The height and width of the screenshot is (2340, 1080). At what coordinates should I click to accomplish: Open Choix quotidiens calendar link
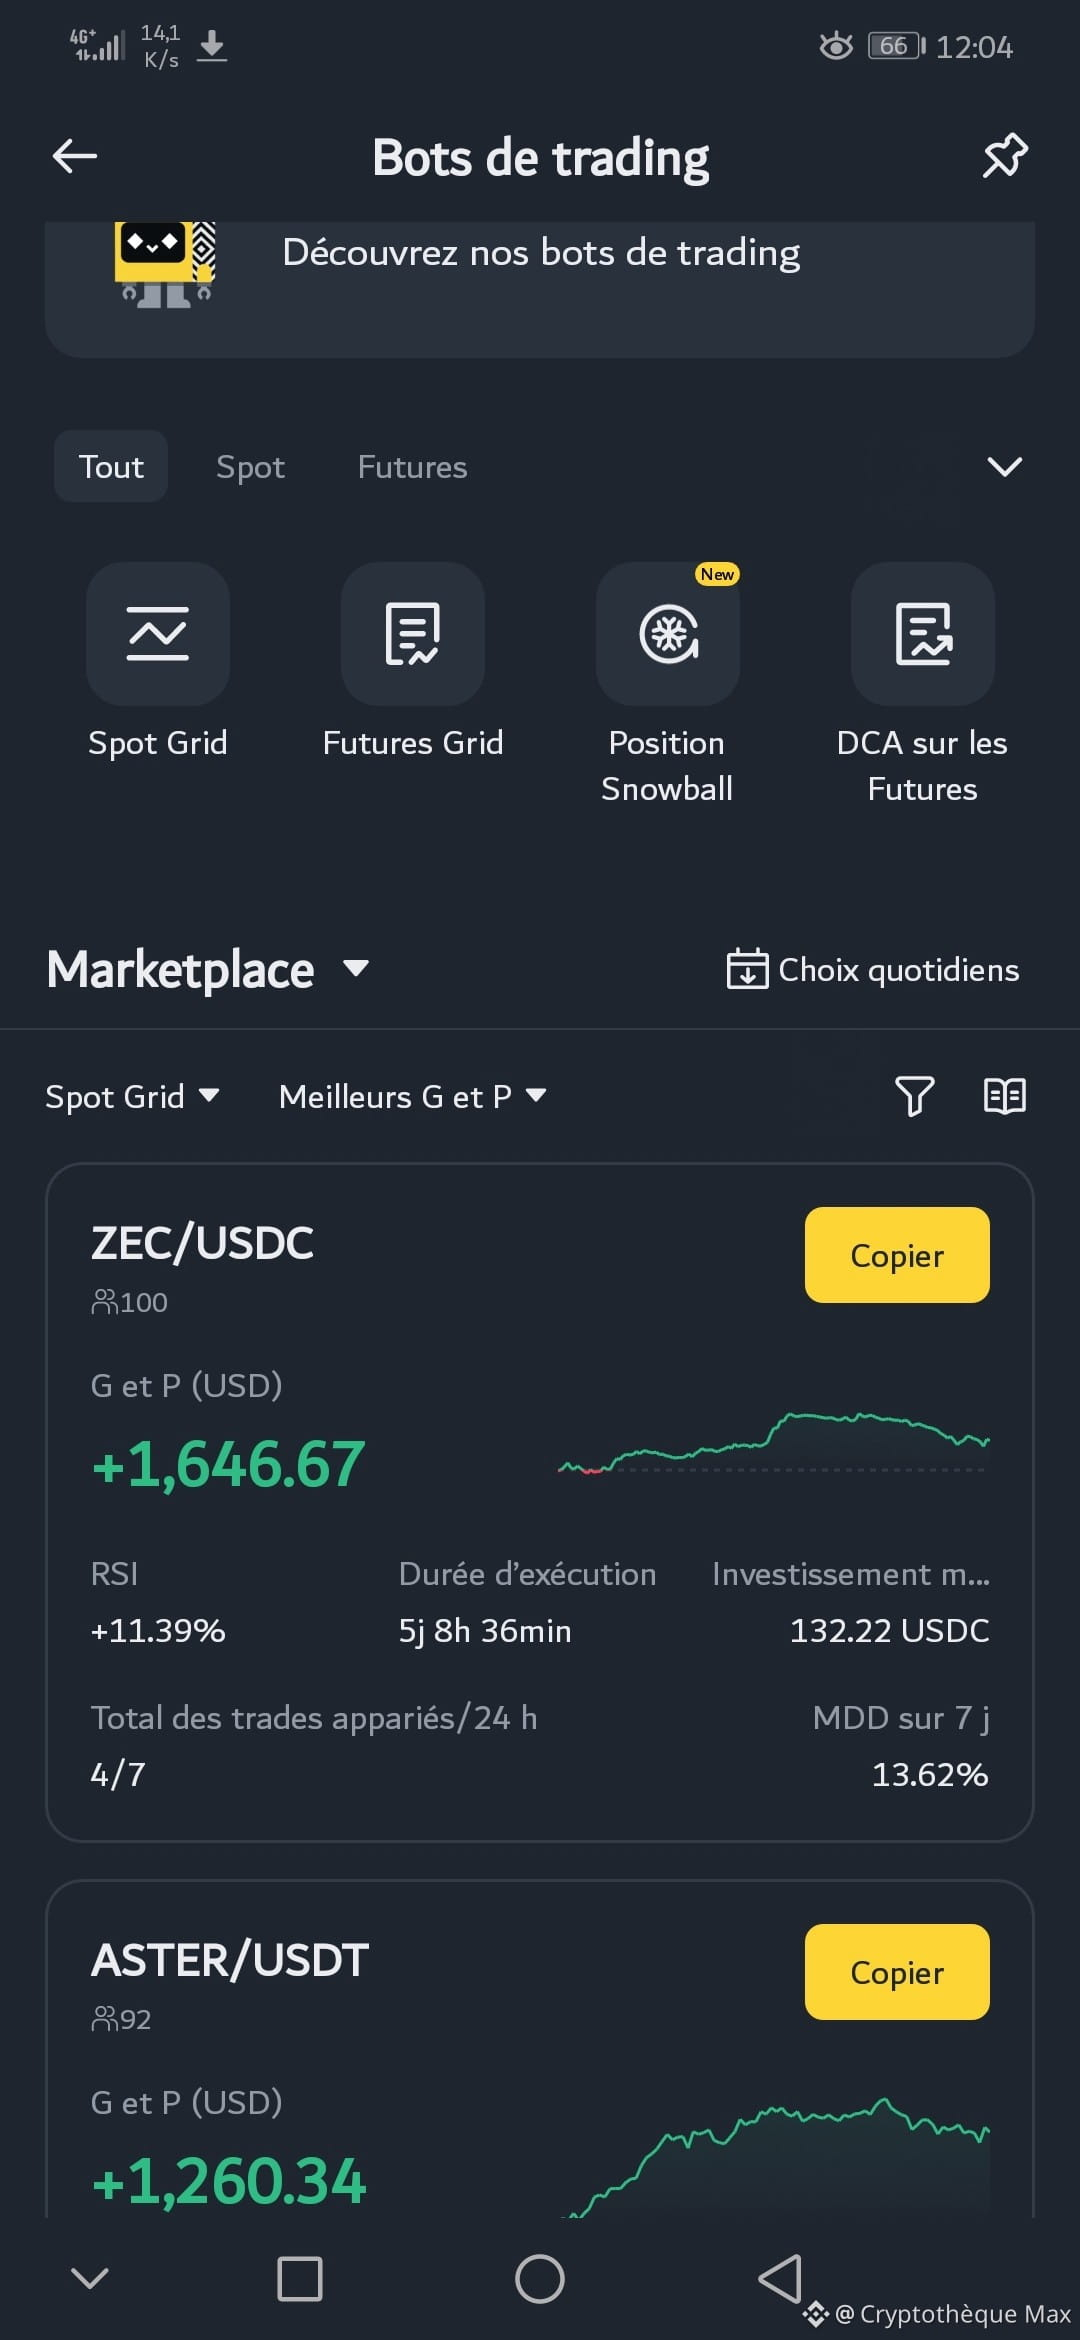coord(873,969)
